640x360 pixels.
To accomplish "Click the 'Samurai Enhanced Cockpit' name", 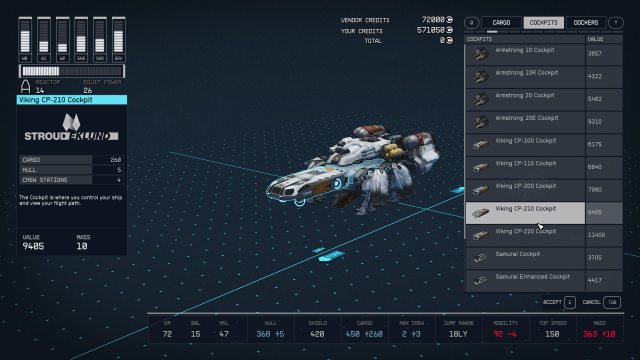I will 533,277.
